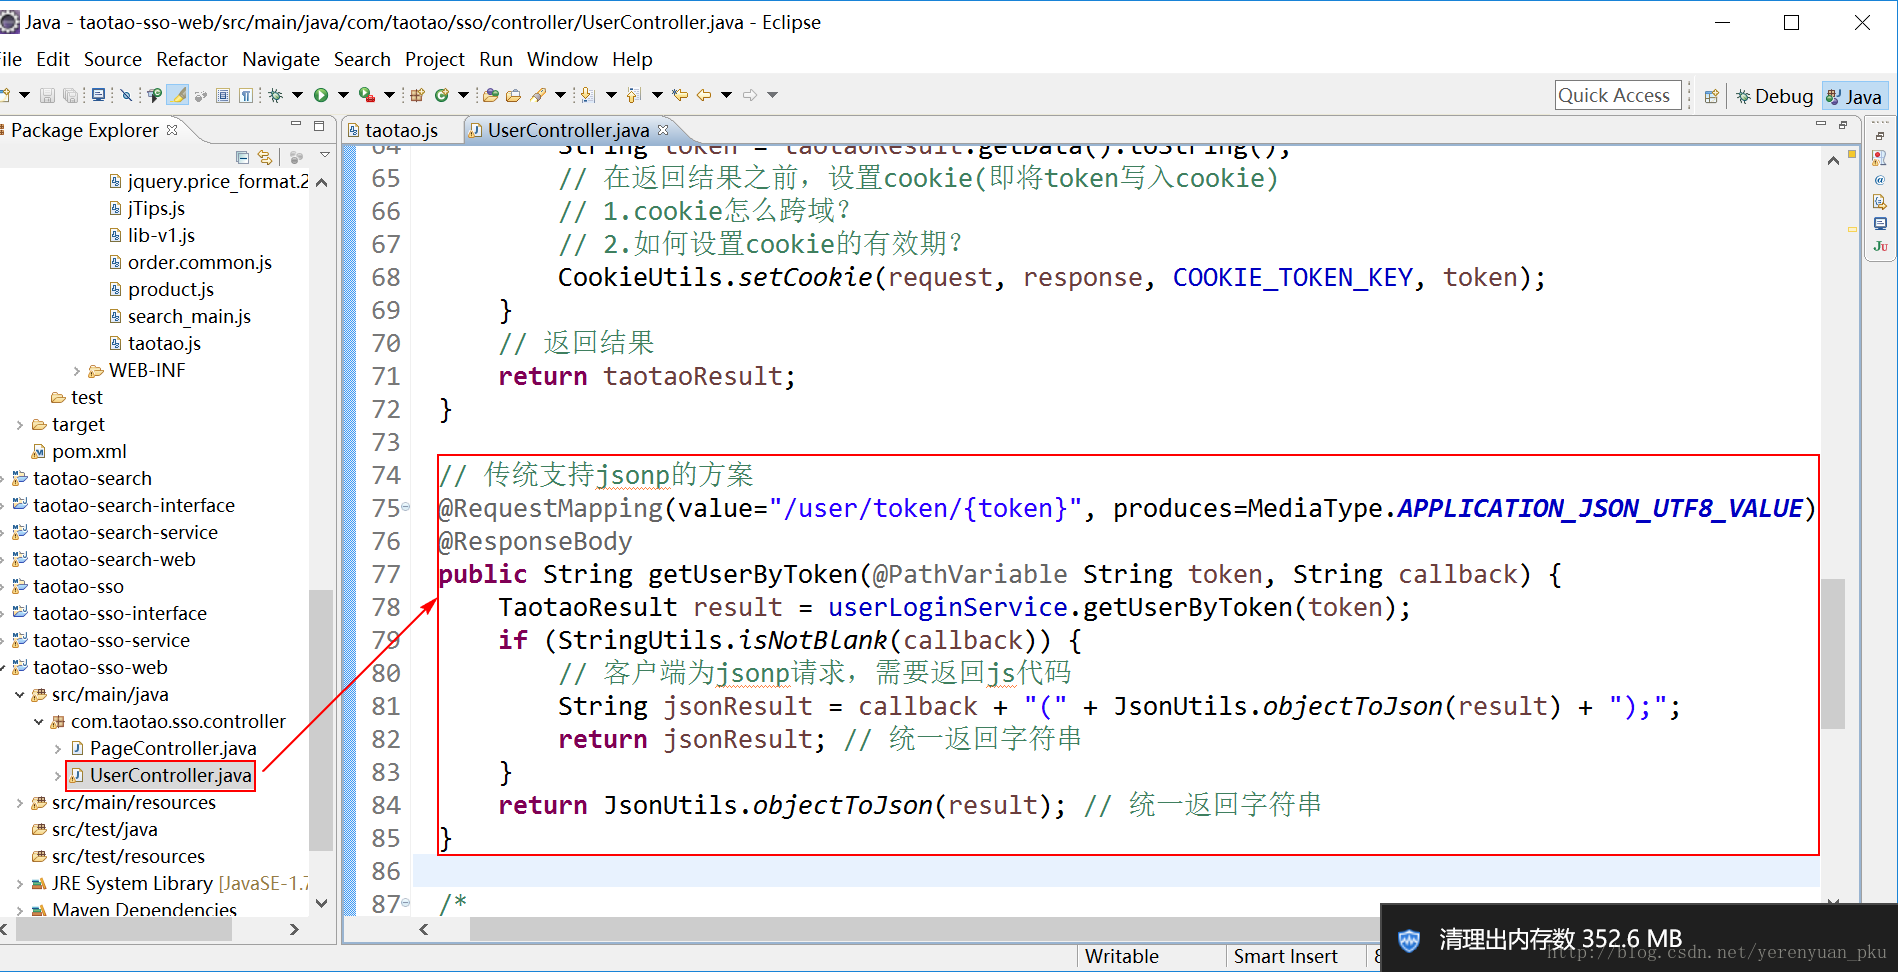Open the Problems view icon in trim

pos(1880,158)
